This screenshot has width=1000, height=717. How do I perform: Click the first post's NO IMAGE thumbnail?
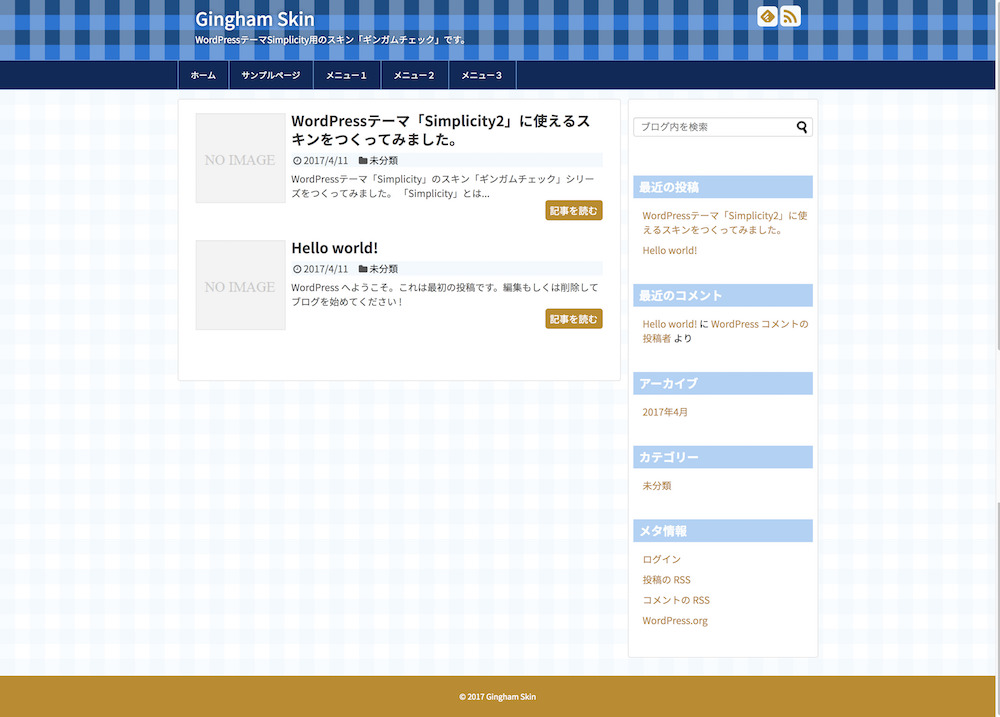coord(240,158)
